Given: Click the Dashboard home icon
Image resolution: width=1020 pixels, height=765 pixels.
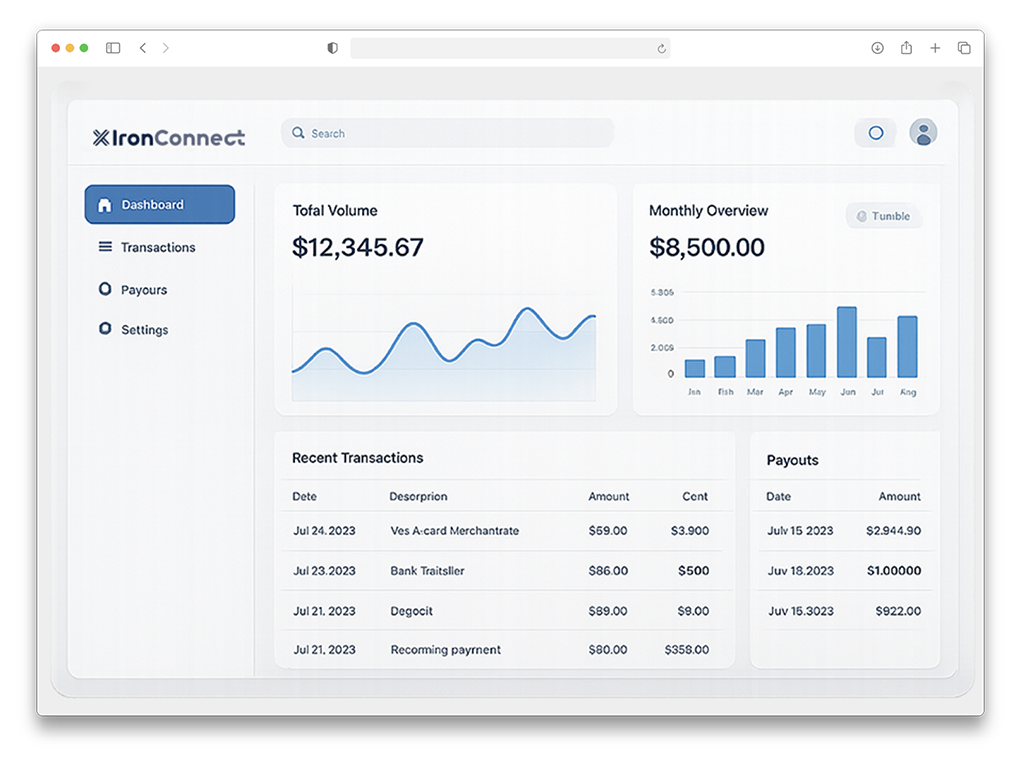Looking at the screenshot, I should pyautogui.click(x=104, y=205).
